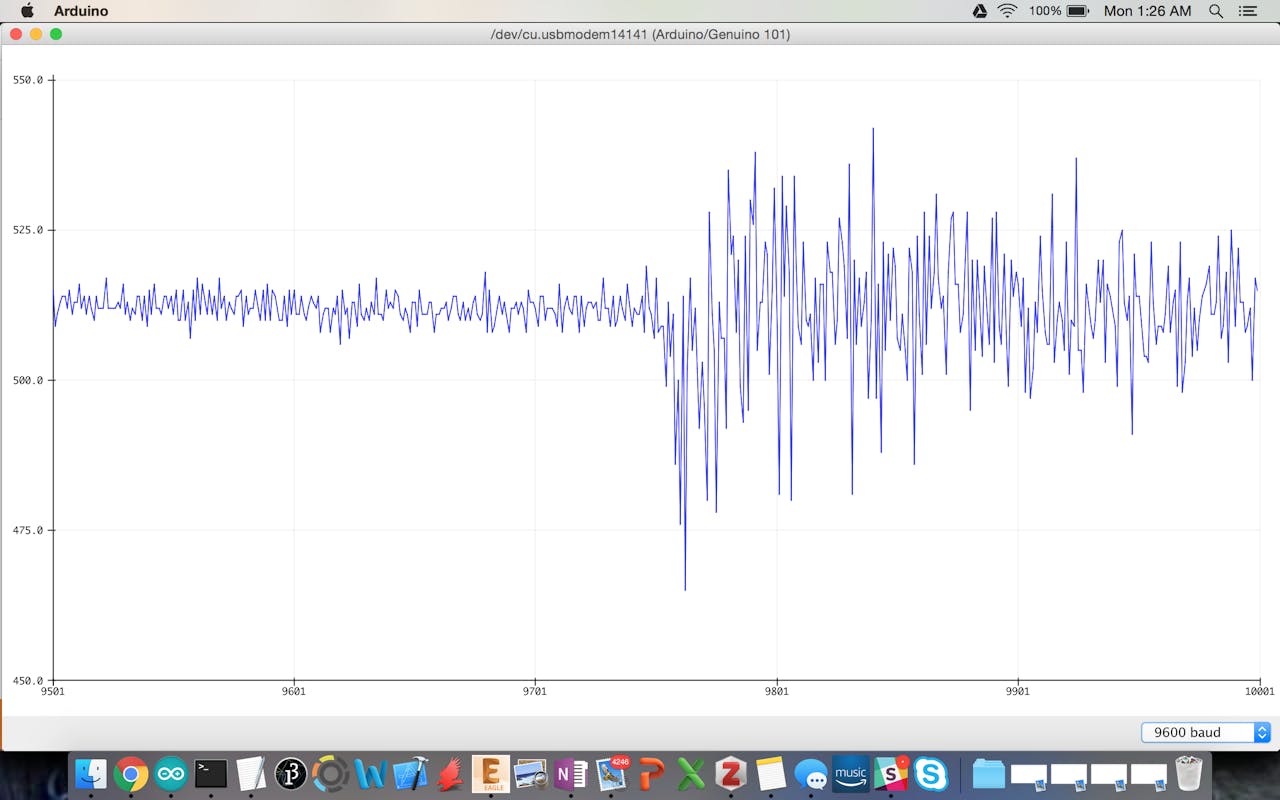The height and width of the screenshot is (800, 1280).
Task: Open the 9600 baud rate dropdown
Action: click(x=1205, y=732)
